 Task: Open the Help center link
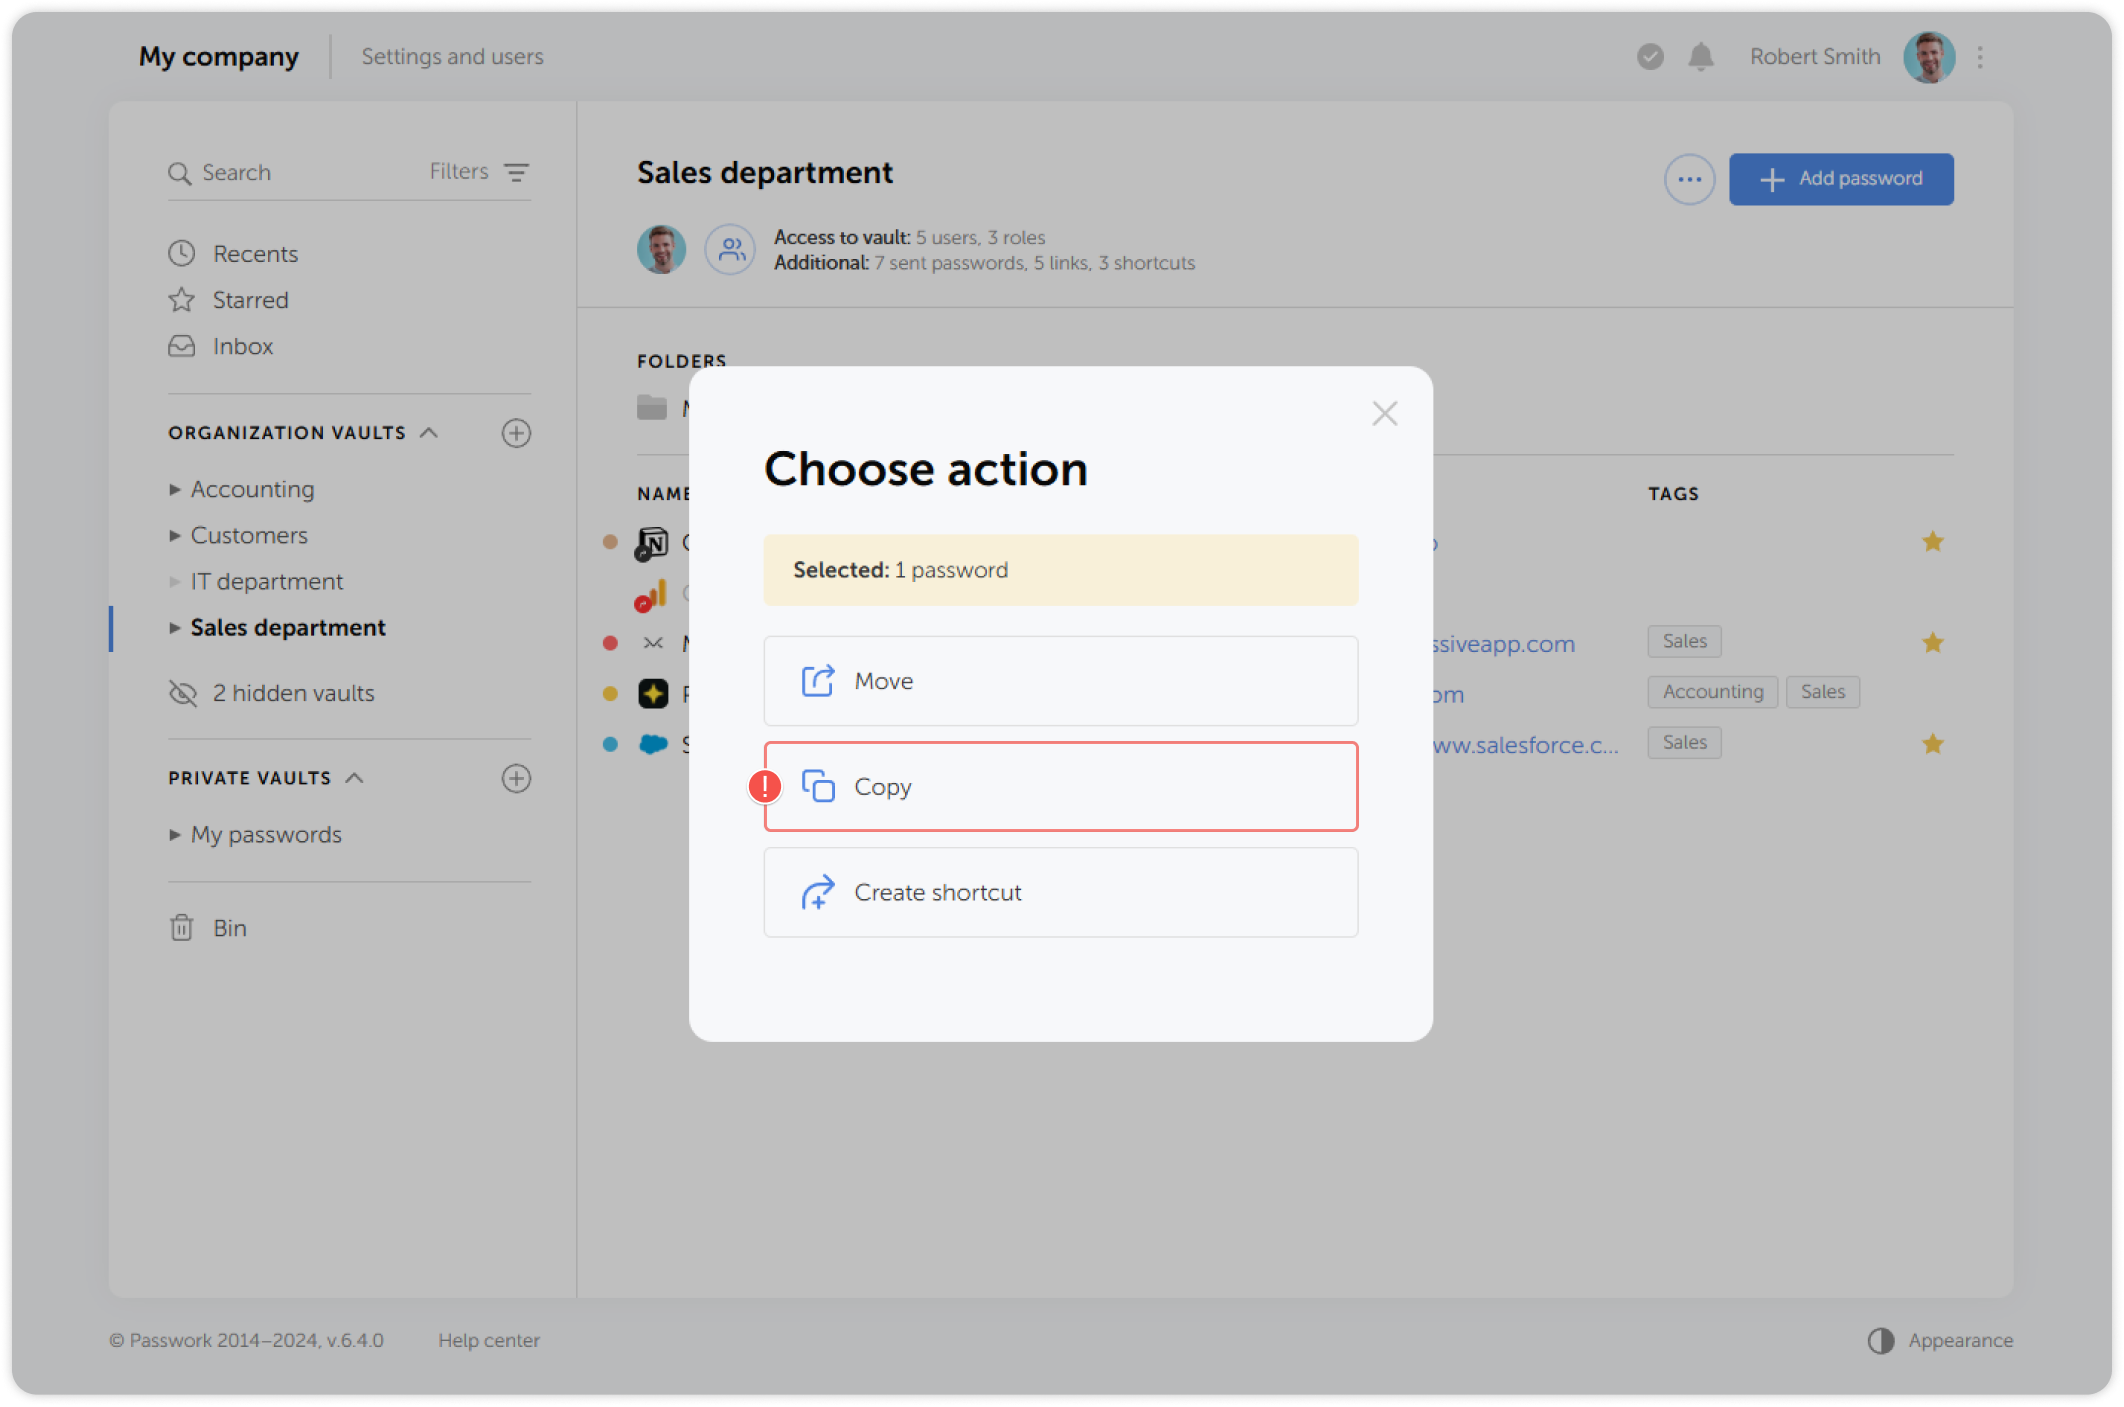coord(489,1340)
